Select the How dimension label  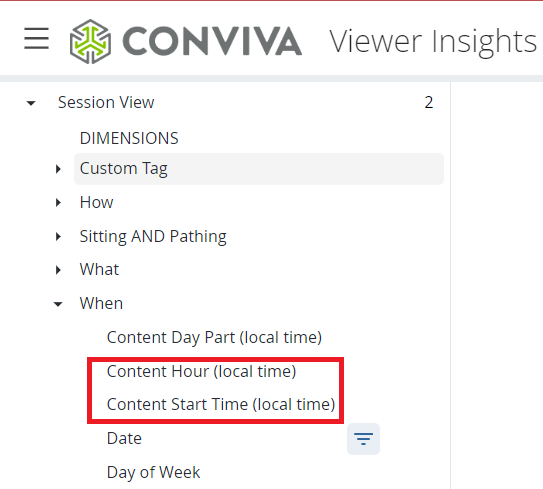point(96,202)
